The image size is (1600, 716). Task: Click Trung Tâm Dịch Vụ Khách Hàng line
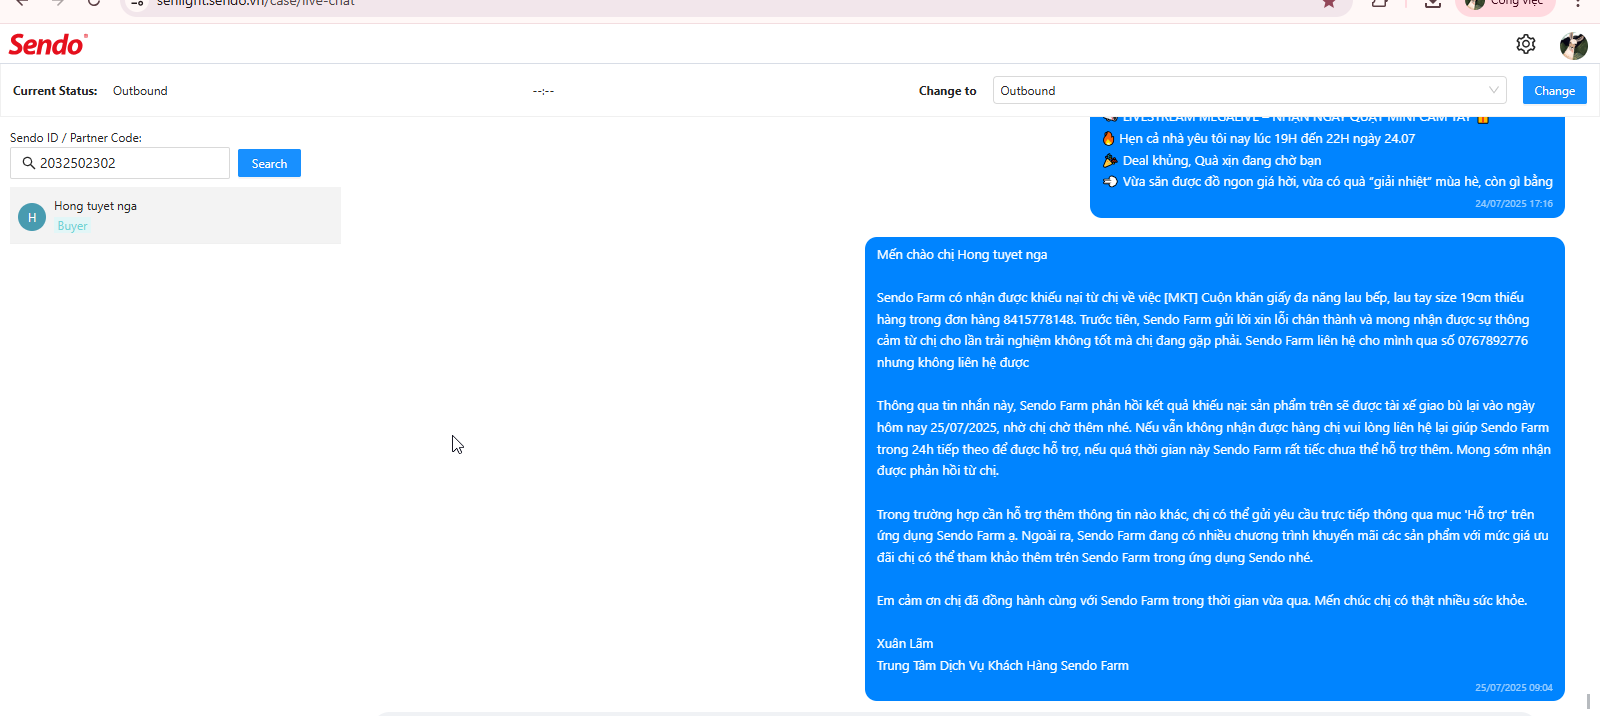coord(1003,666)
